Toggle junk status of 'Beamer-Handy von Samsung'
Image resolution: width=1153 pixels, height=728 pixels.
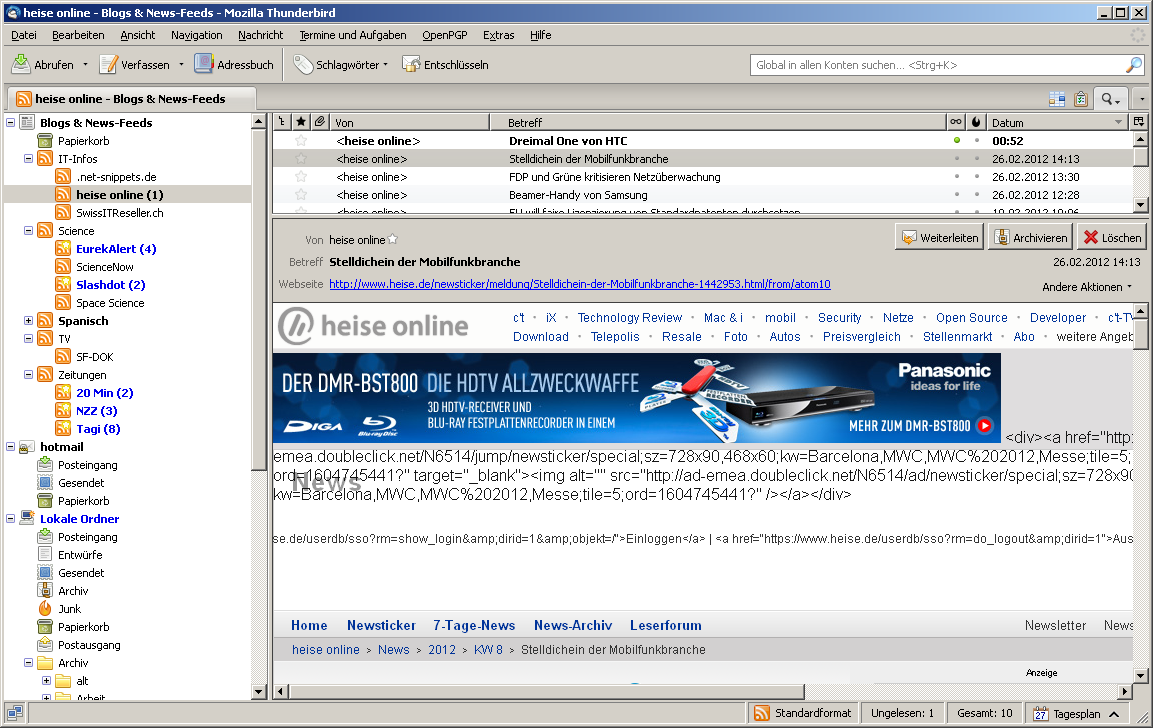[x=976, y=195]
